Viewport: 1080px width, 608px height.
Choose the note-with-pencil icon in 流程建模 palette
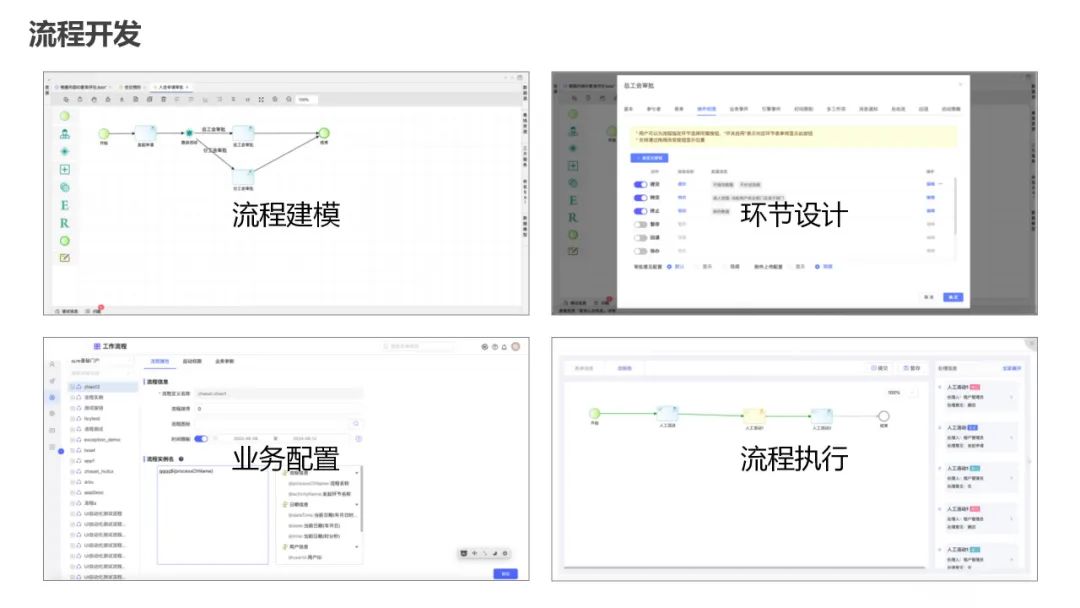click(65, 258)
